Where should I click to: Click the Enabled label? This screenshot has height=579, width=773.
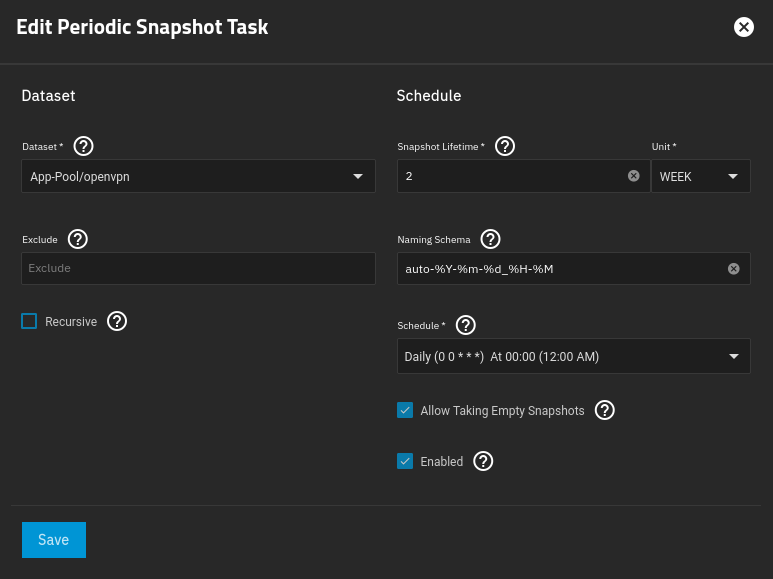pos(442,462)
